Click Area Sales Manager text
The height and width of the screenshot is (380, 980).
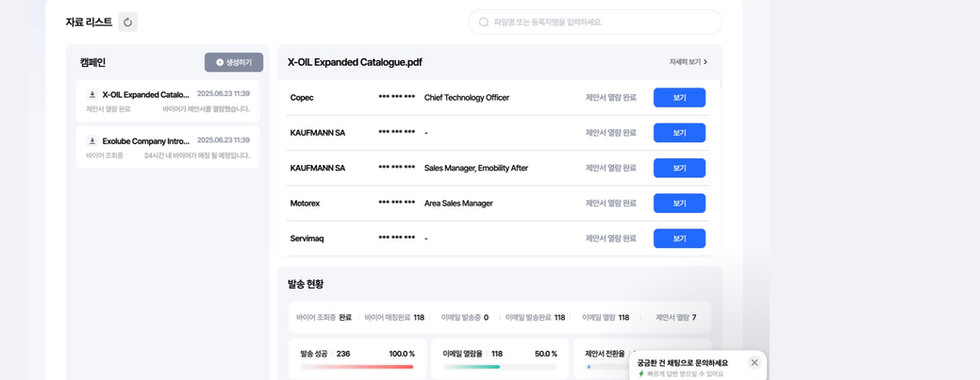click(459, 203)
